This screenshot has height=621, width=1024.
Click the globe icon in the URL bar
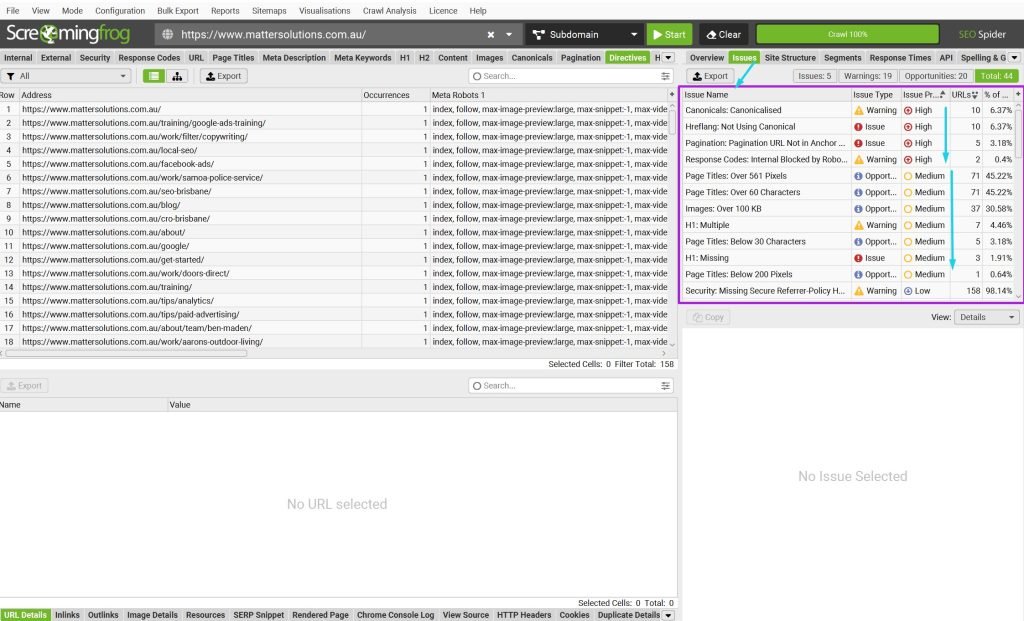167,34
